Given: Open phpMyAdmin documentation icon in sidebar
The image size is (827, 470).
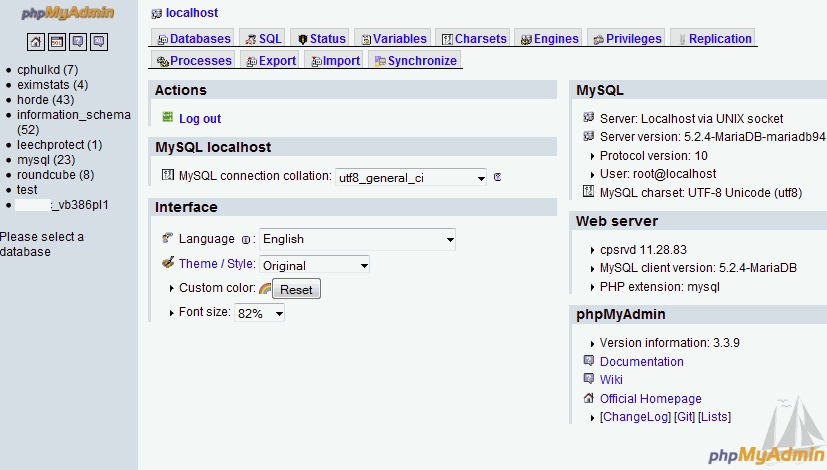Looking at the screenshot, I should (x=78, y=42).
